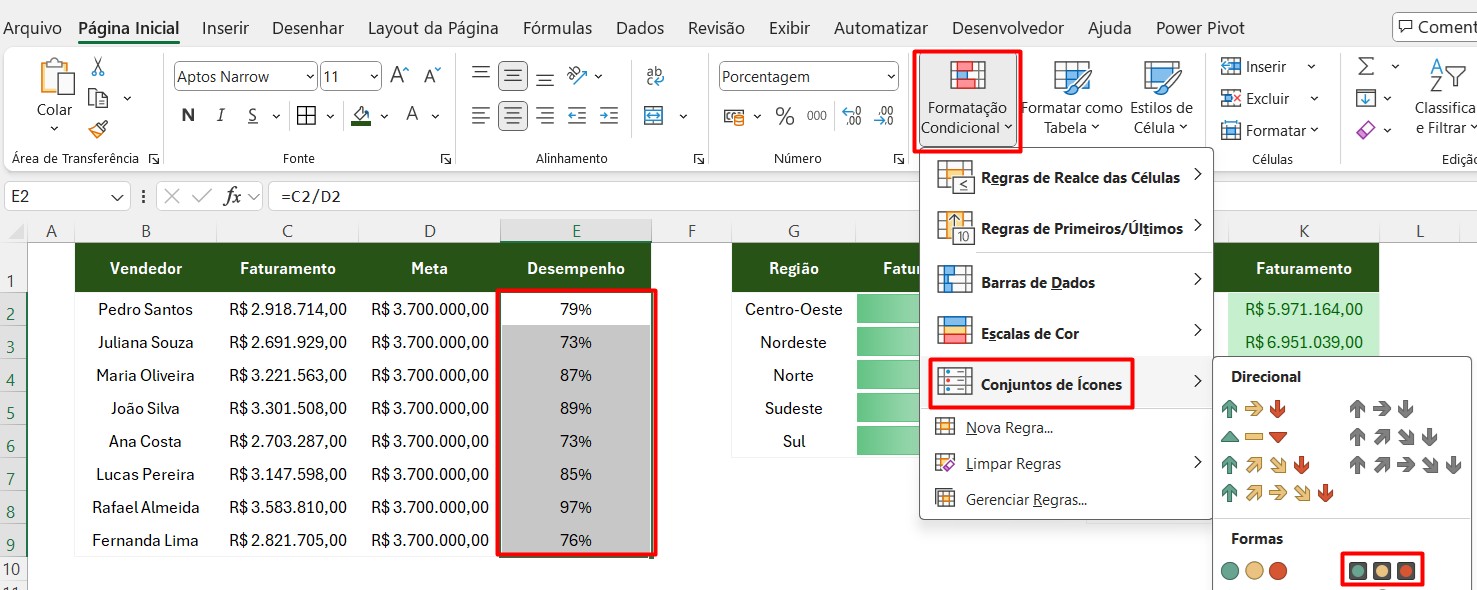Viewport: 1477px width, 590px height.
Task: Increase font size with larger A icon
Action: [399, 76]
